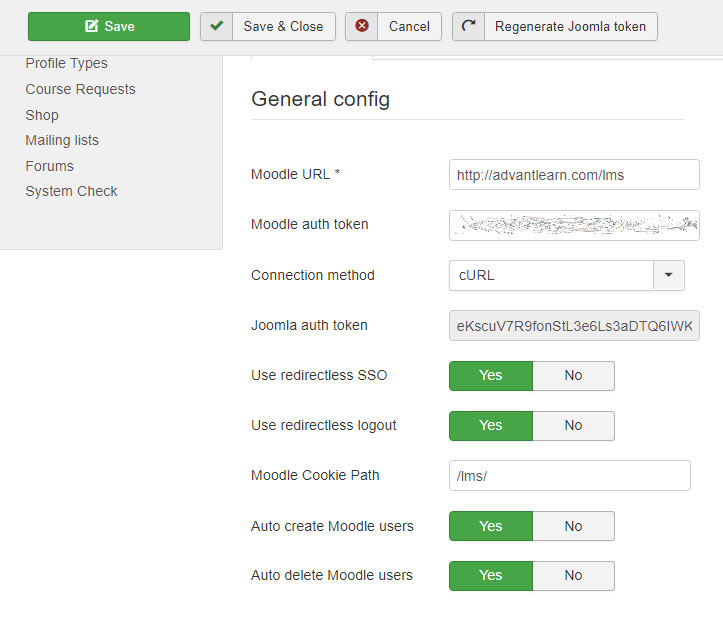Click into Moodle Cookie Path field

click(x=569, y=476)
